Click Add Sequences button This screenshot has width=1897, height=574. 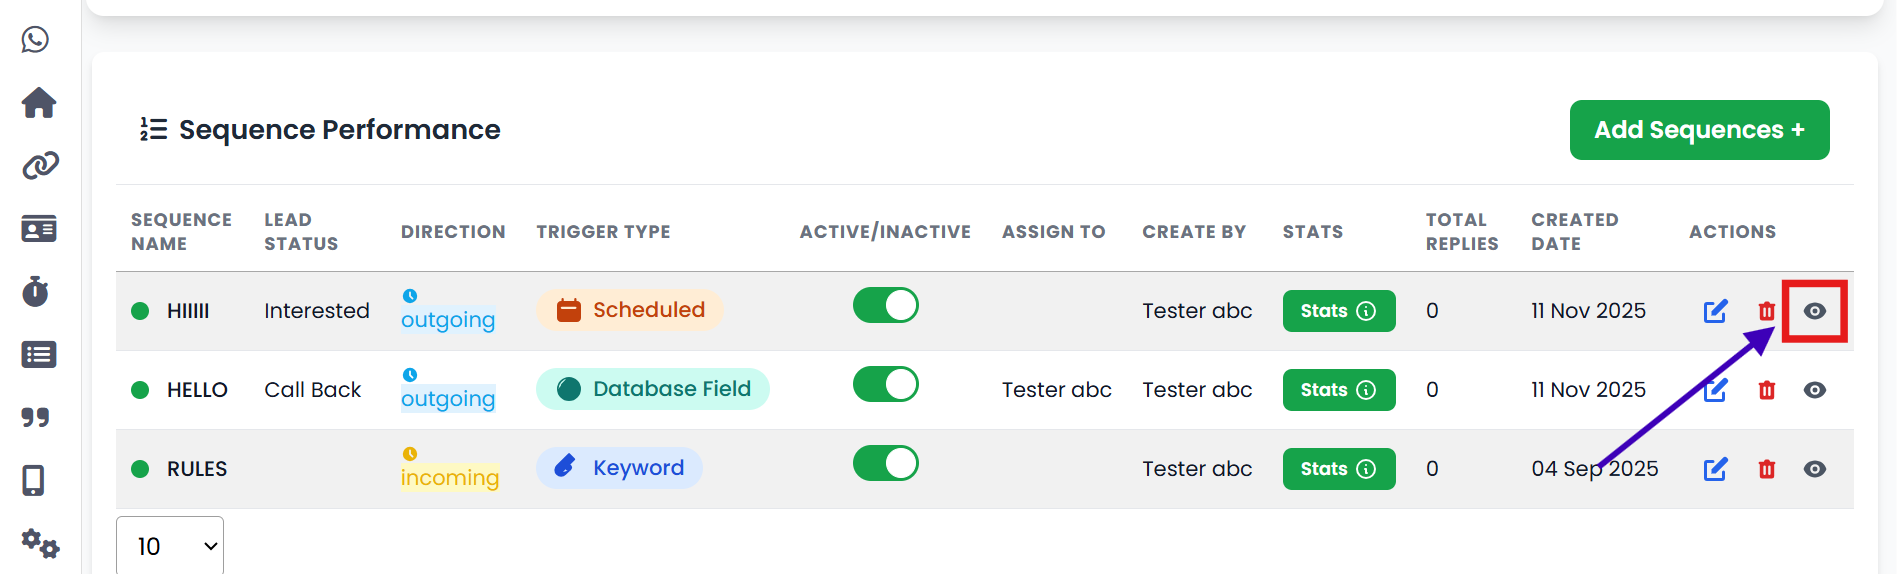click(x=1699, y=130)
